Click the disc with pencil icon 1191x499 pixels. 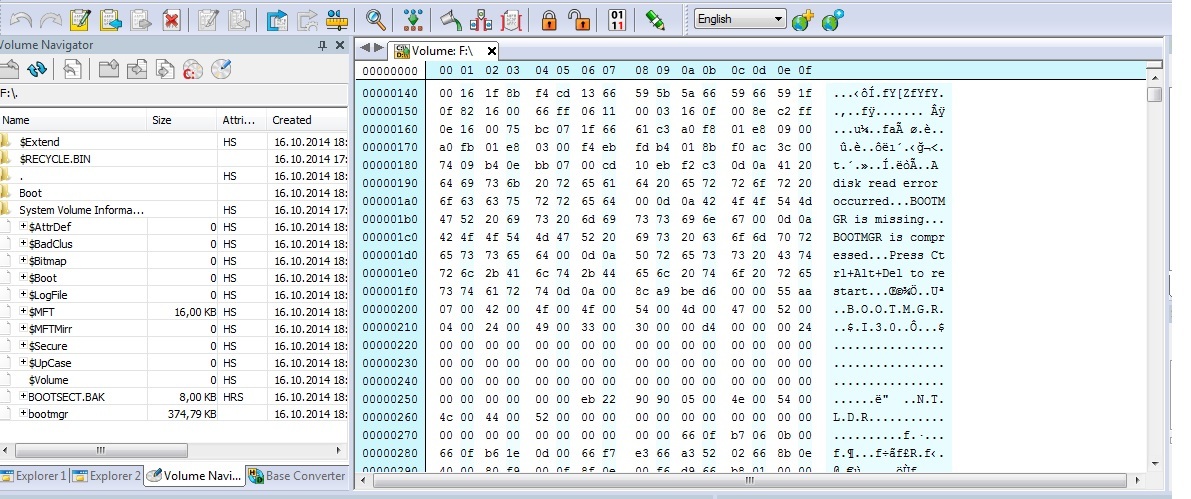(x=221, y=70)
